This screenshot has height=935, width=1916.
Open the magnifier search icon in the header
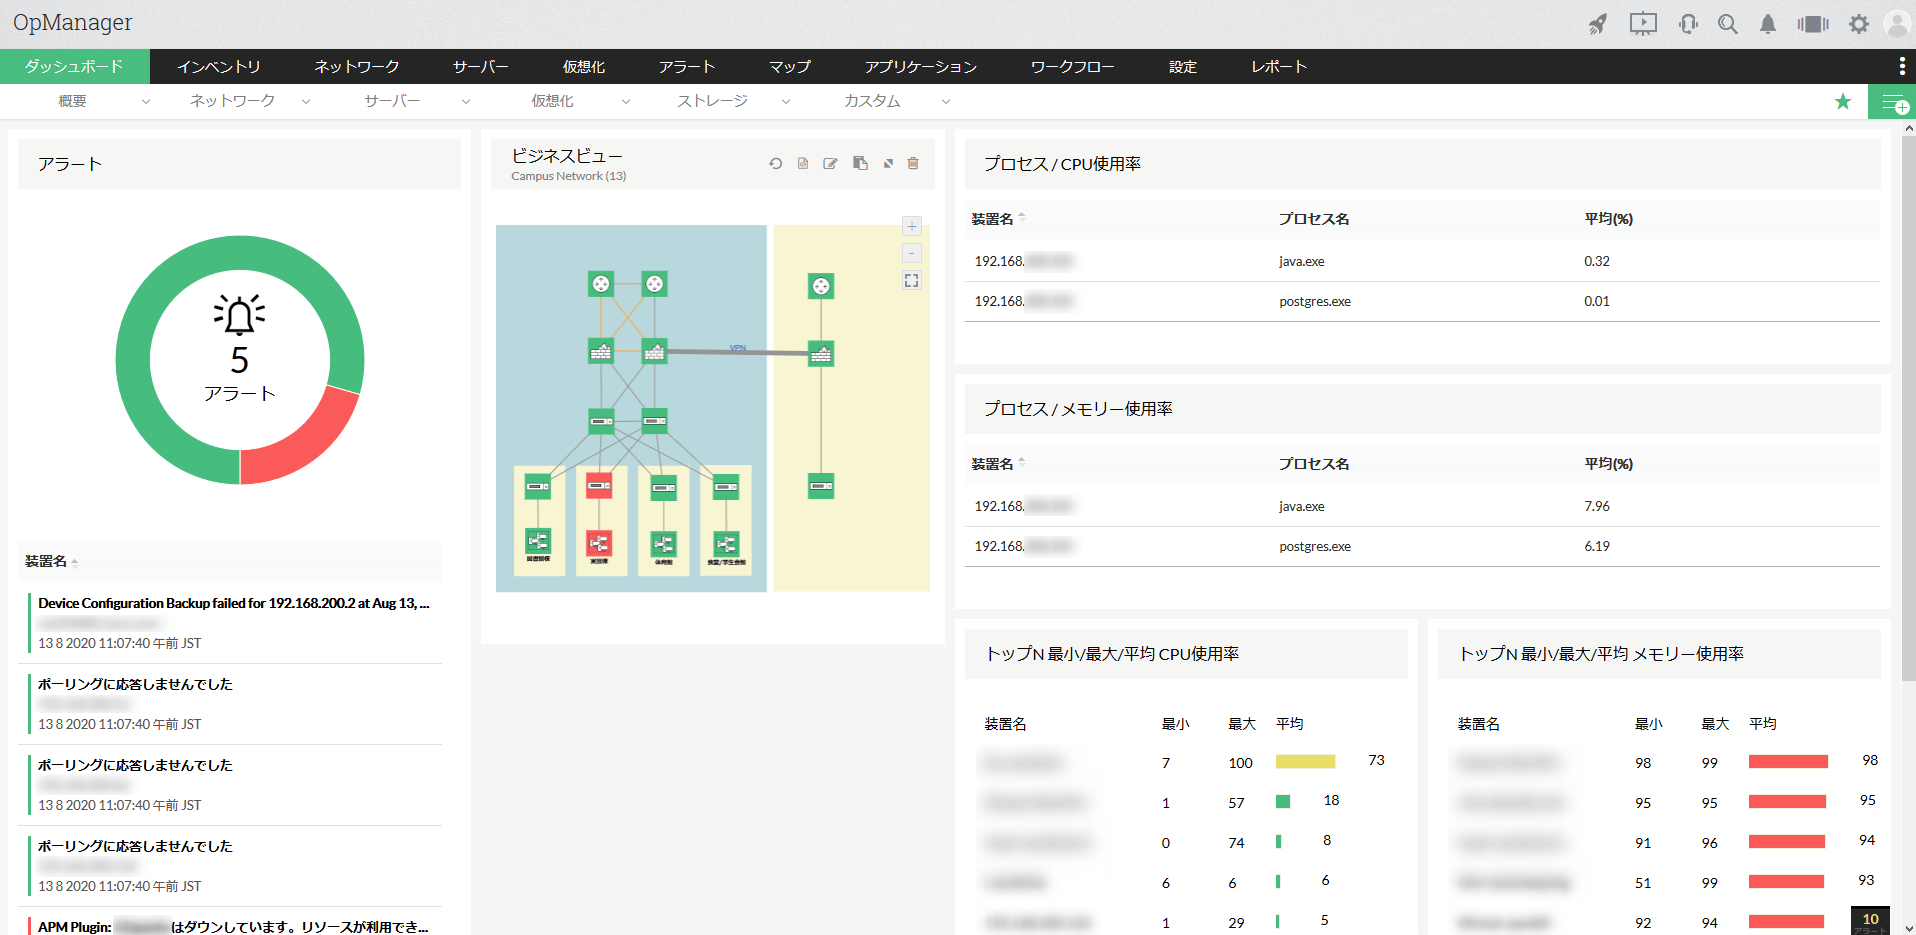click(x=1728, y=24)
